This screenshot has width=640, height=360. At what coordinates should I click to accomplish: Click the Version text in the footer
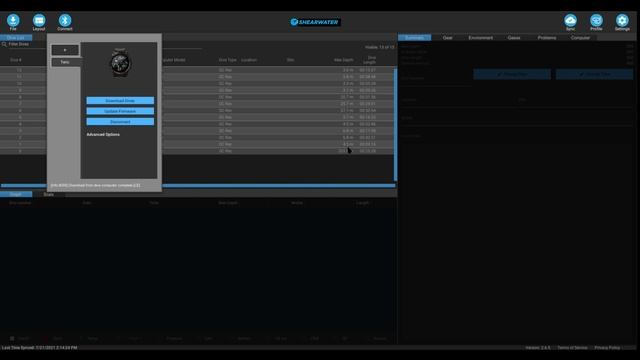coord(538,348)
